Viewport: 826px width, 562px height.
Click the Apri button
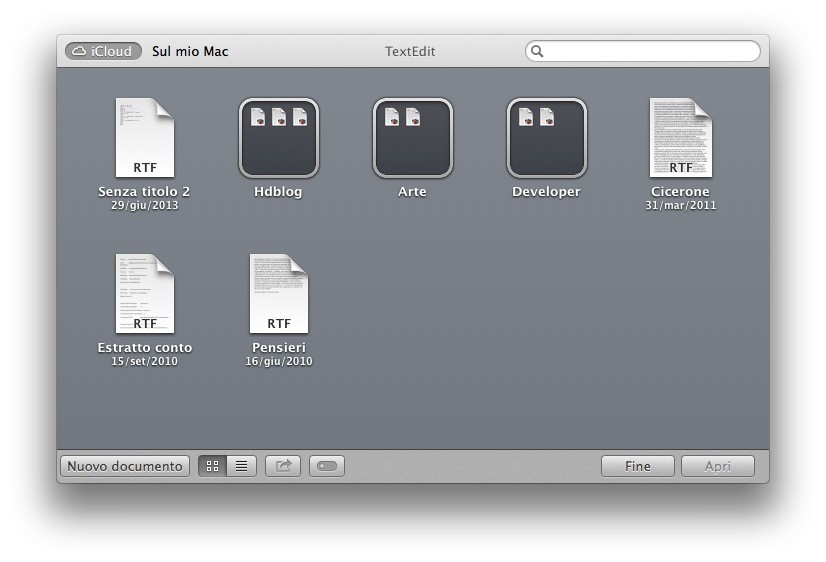click(717, 466)
